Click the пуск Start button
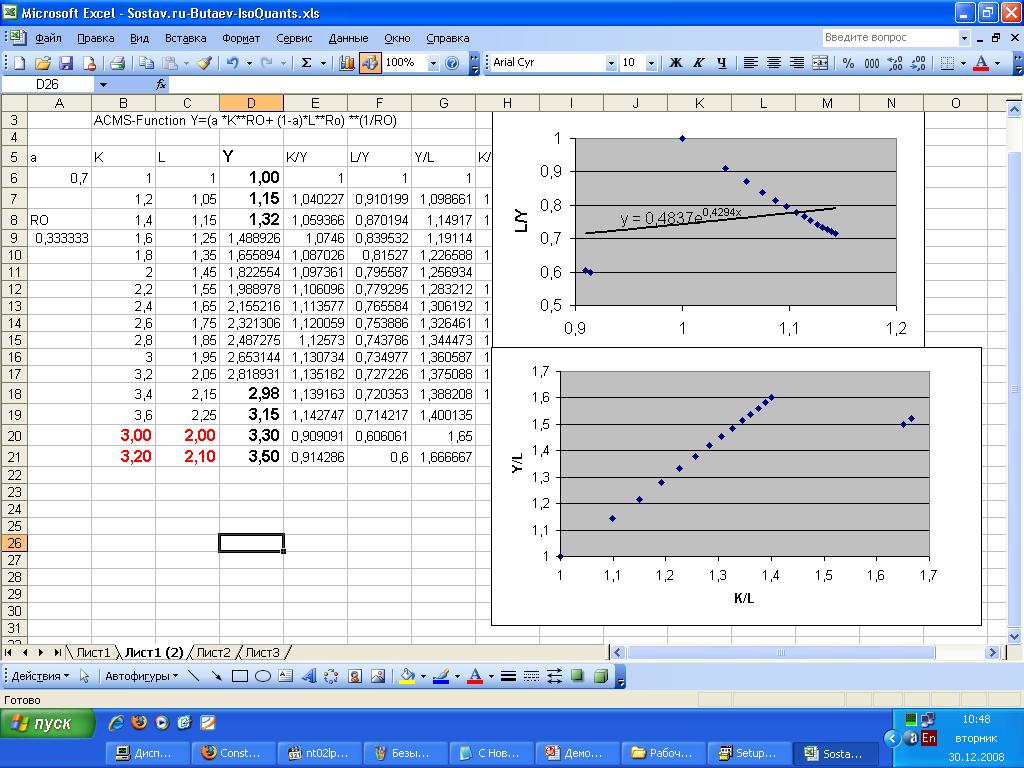 click(x=48, y=723)
